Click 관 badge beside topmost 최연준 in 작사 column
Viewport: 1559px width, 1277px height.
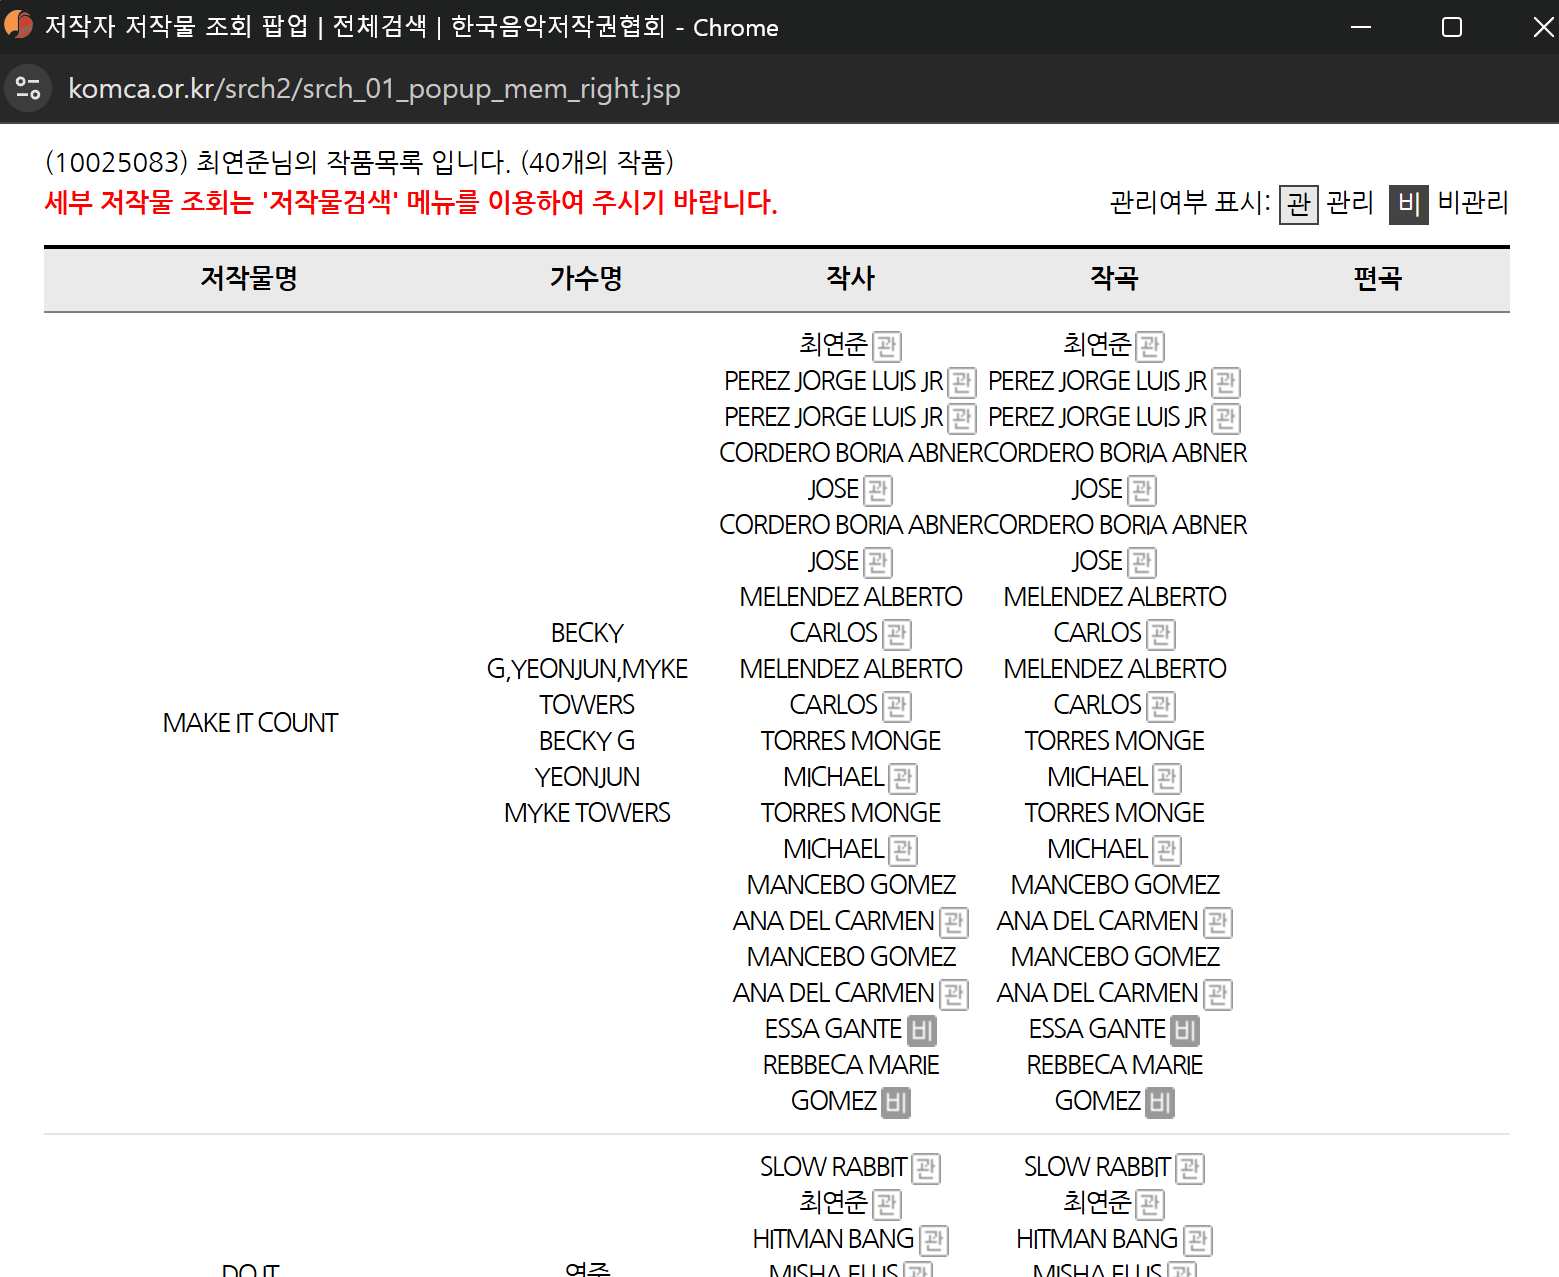tap(886, 346)
